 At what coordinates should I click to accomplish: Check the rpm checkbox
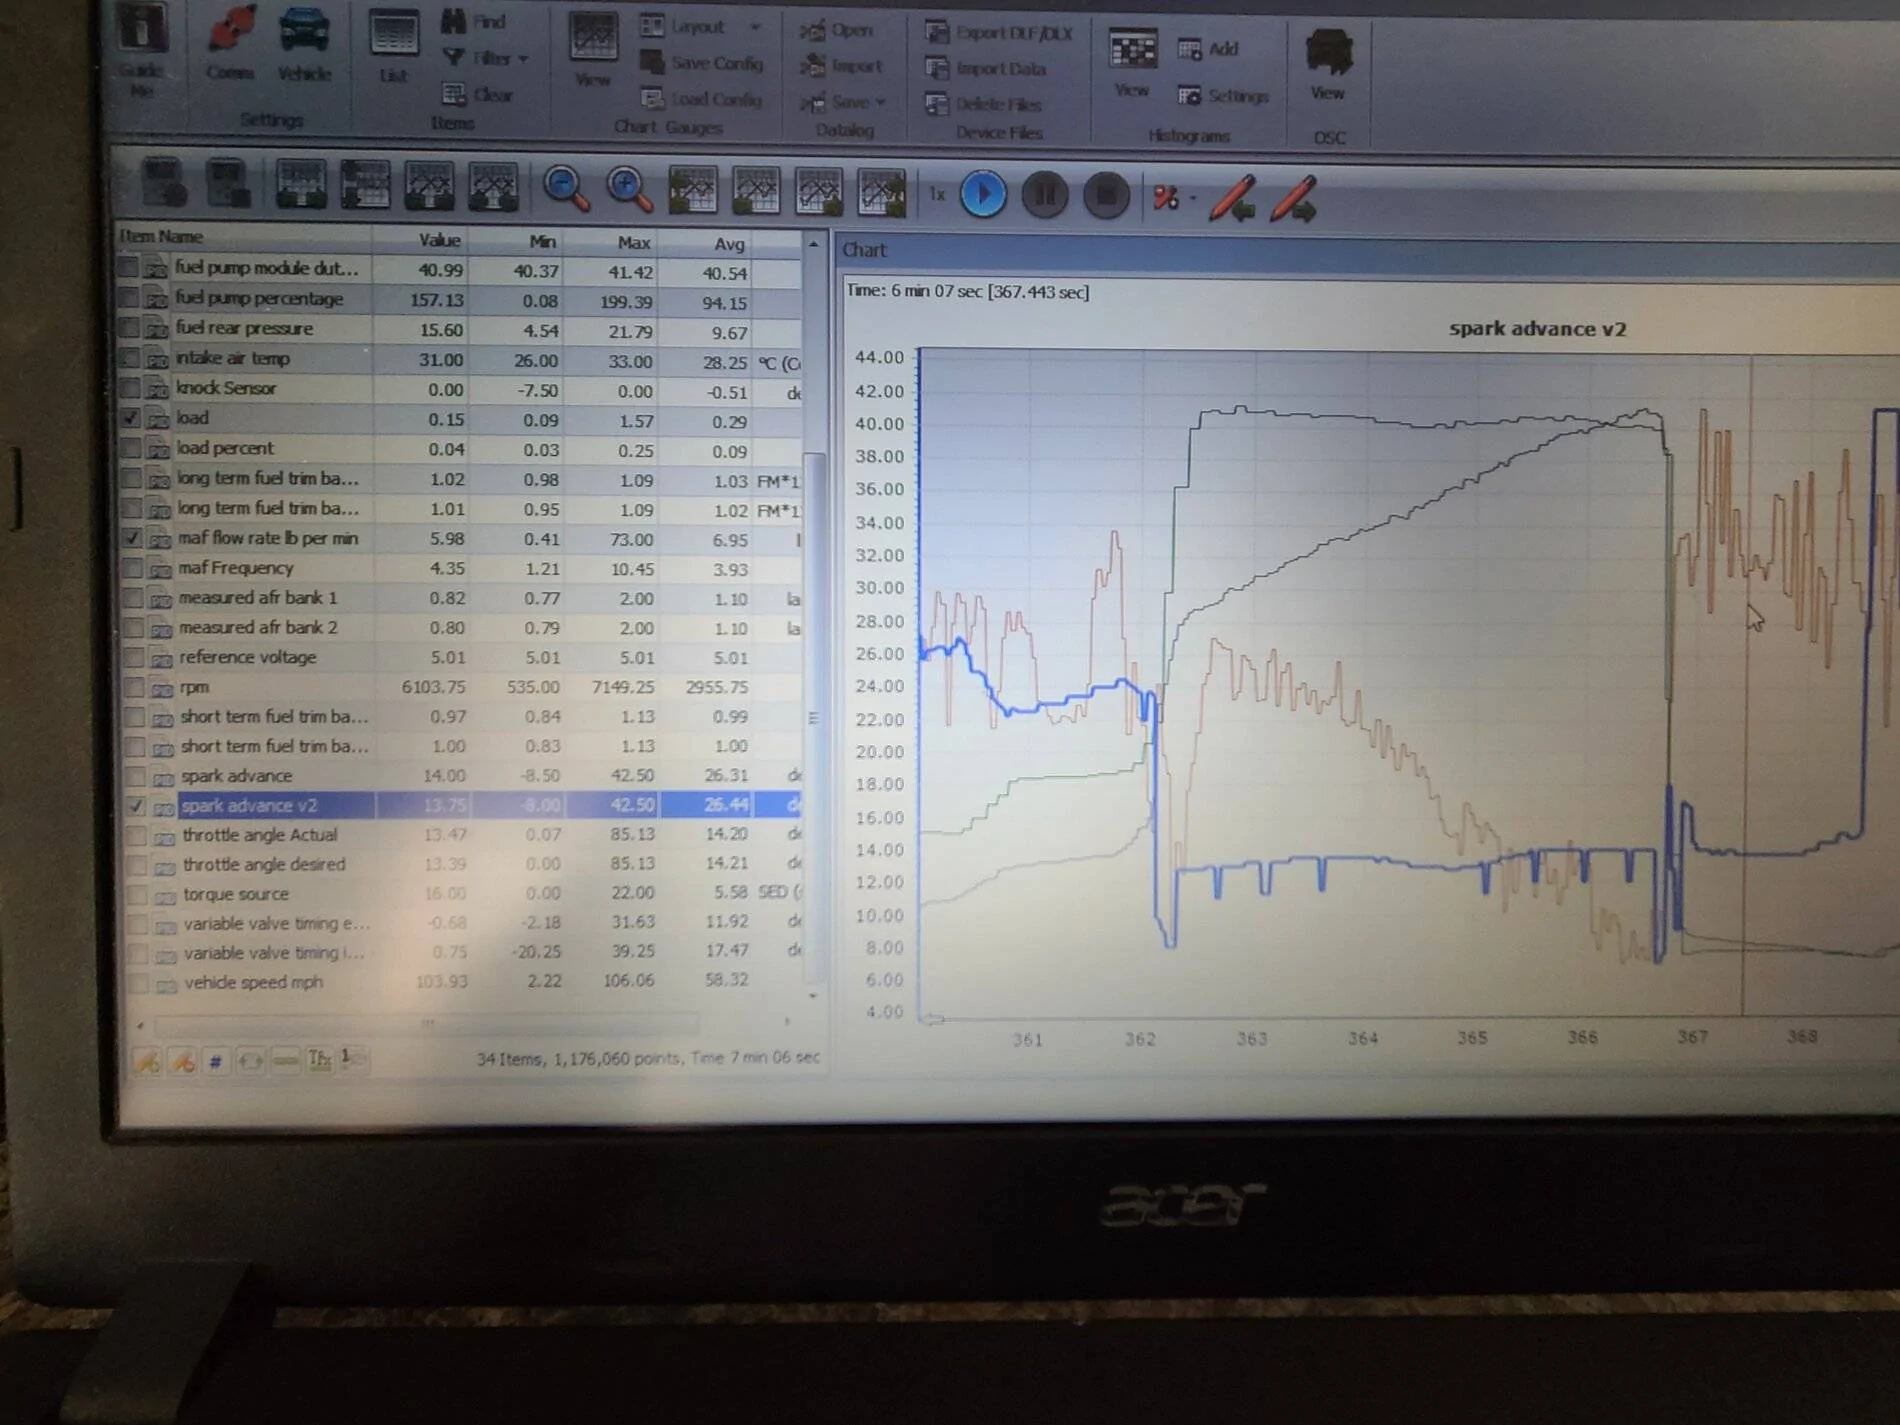(133, 687)
